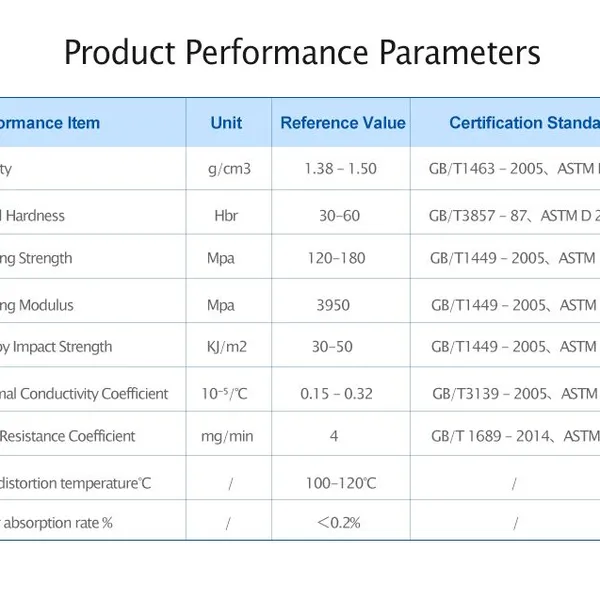Select the 100-120°C reference value
This screenshot has height=600, width=600.
(341, 483)
